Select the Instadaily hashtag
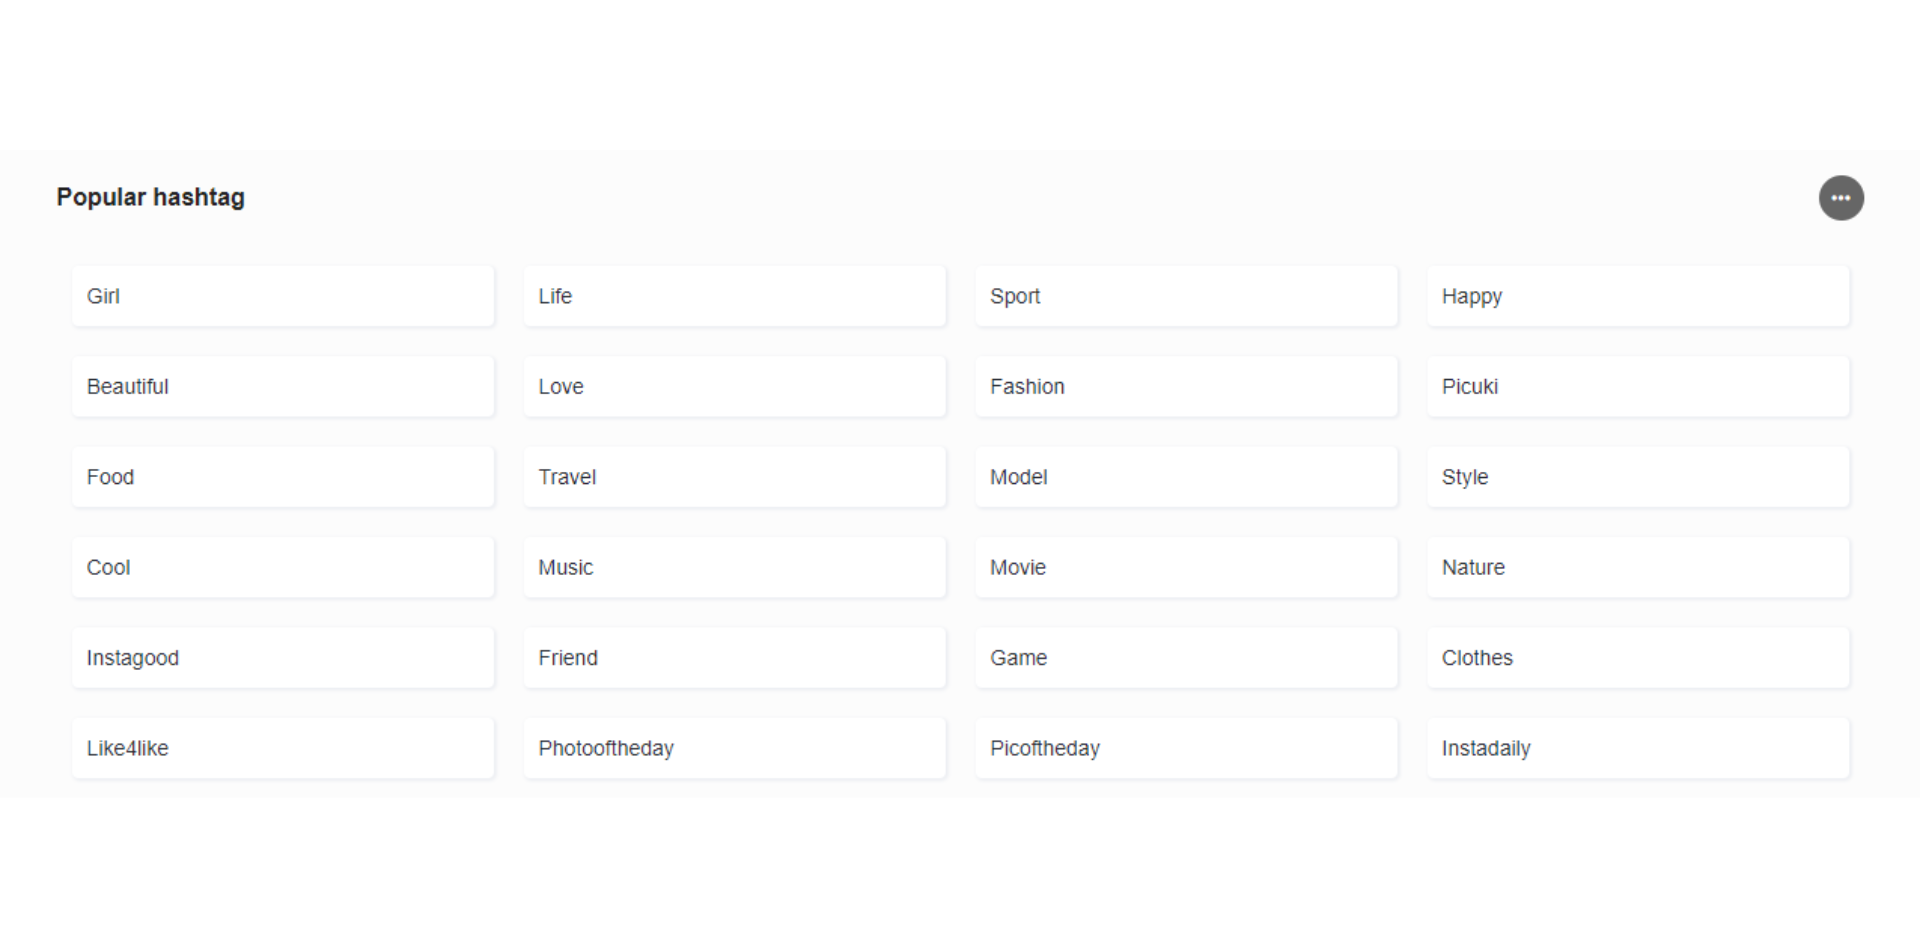1920x950 pixels. (x=1638, y=748)
